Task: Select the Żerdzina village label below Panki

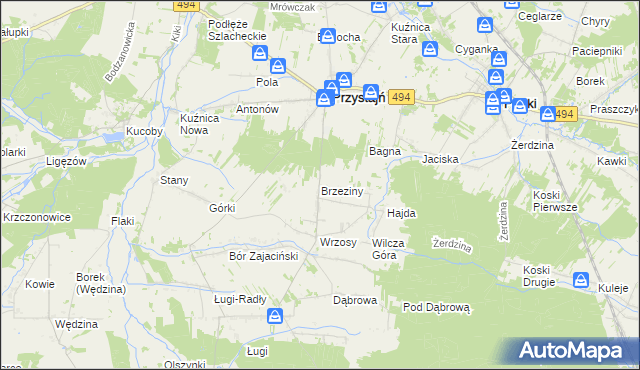Action: pos(532,145)
